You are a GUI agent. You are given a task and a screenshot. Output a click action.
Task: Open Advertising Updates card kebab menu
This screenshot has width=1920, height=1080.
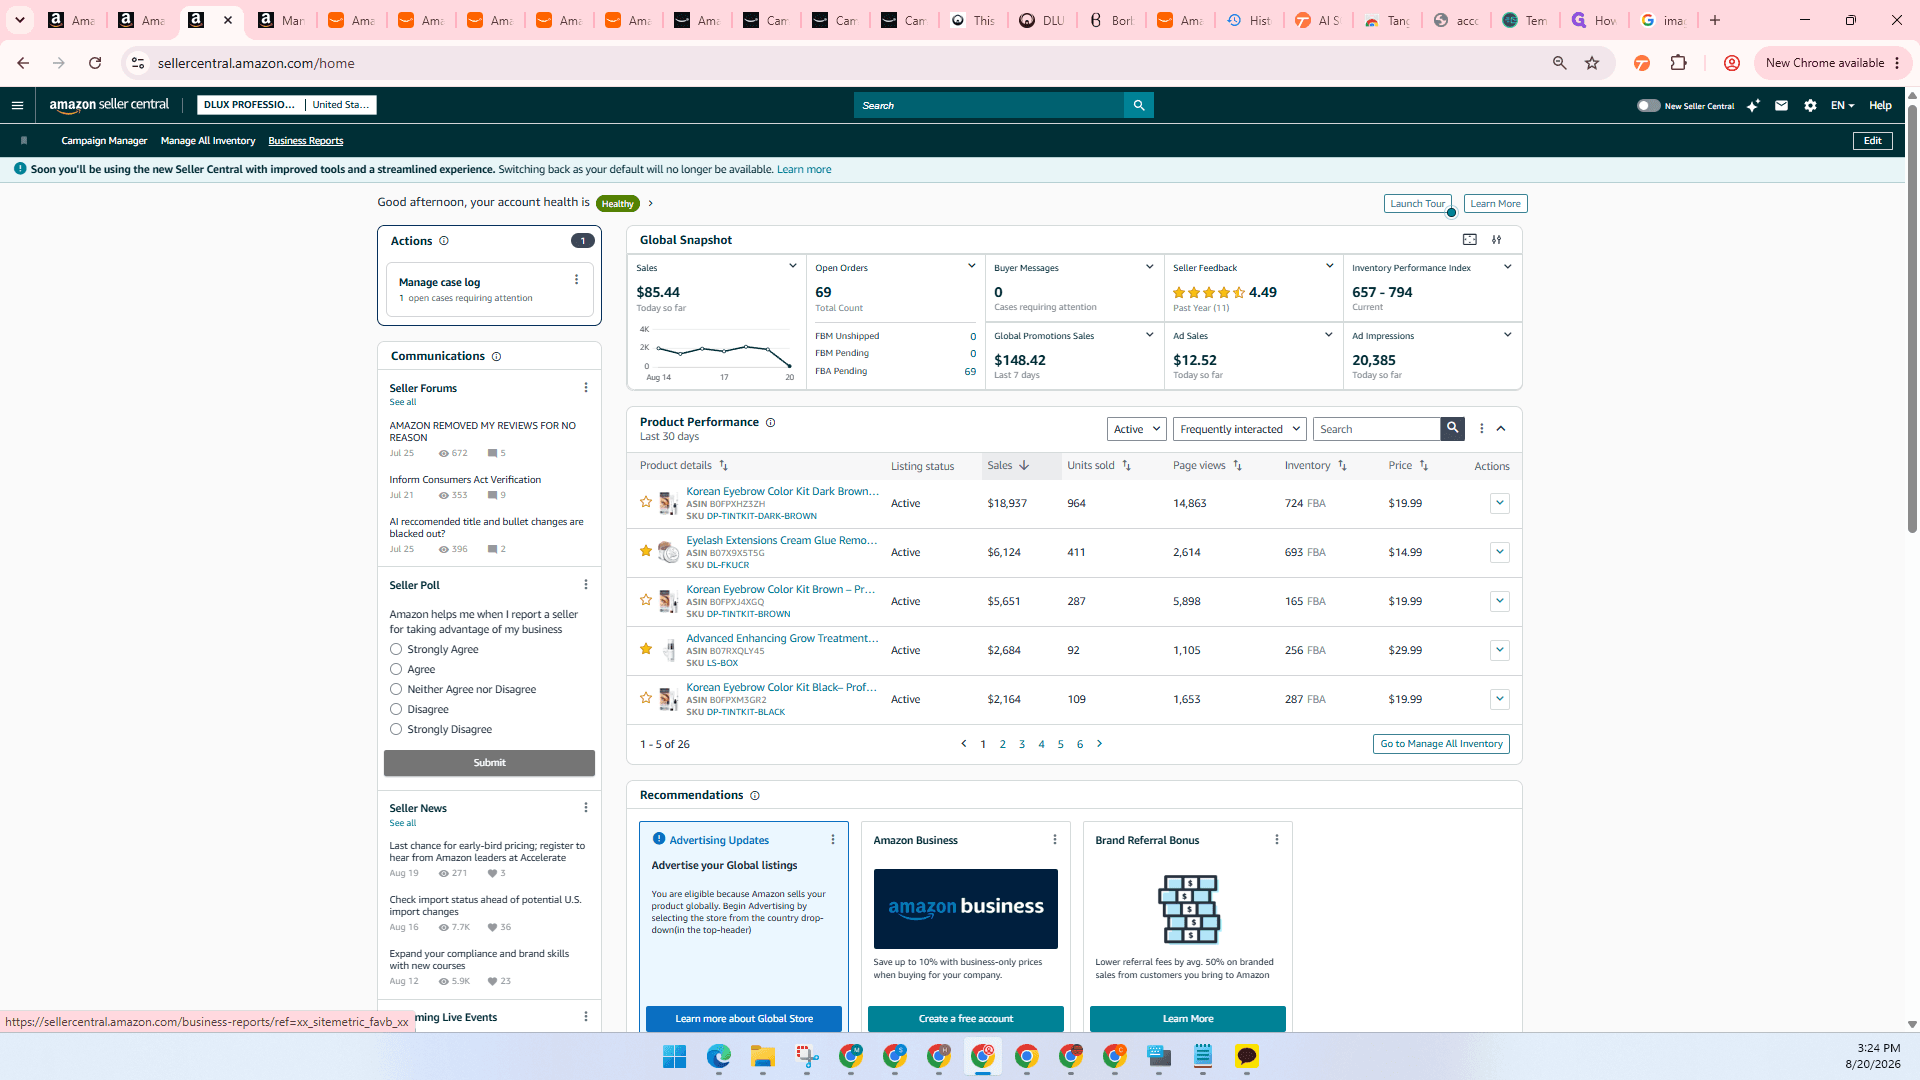[x=833, y=840]
